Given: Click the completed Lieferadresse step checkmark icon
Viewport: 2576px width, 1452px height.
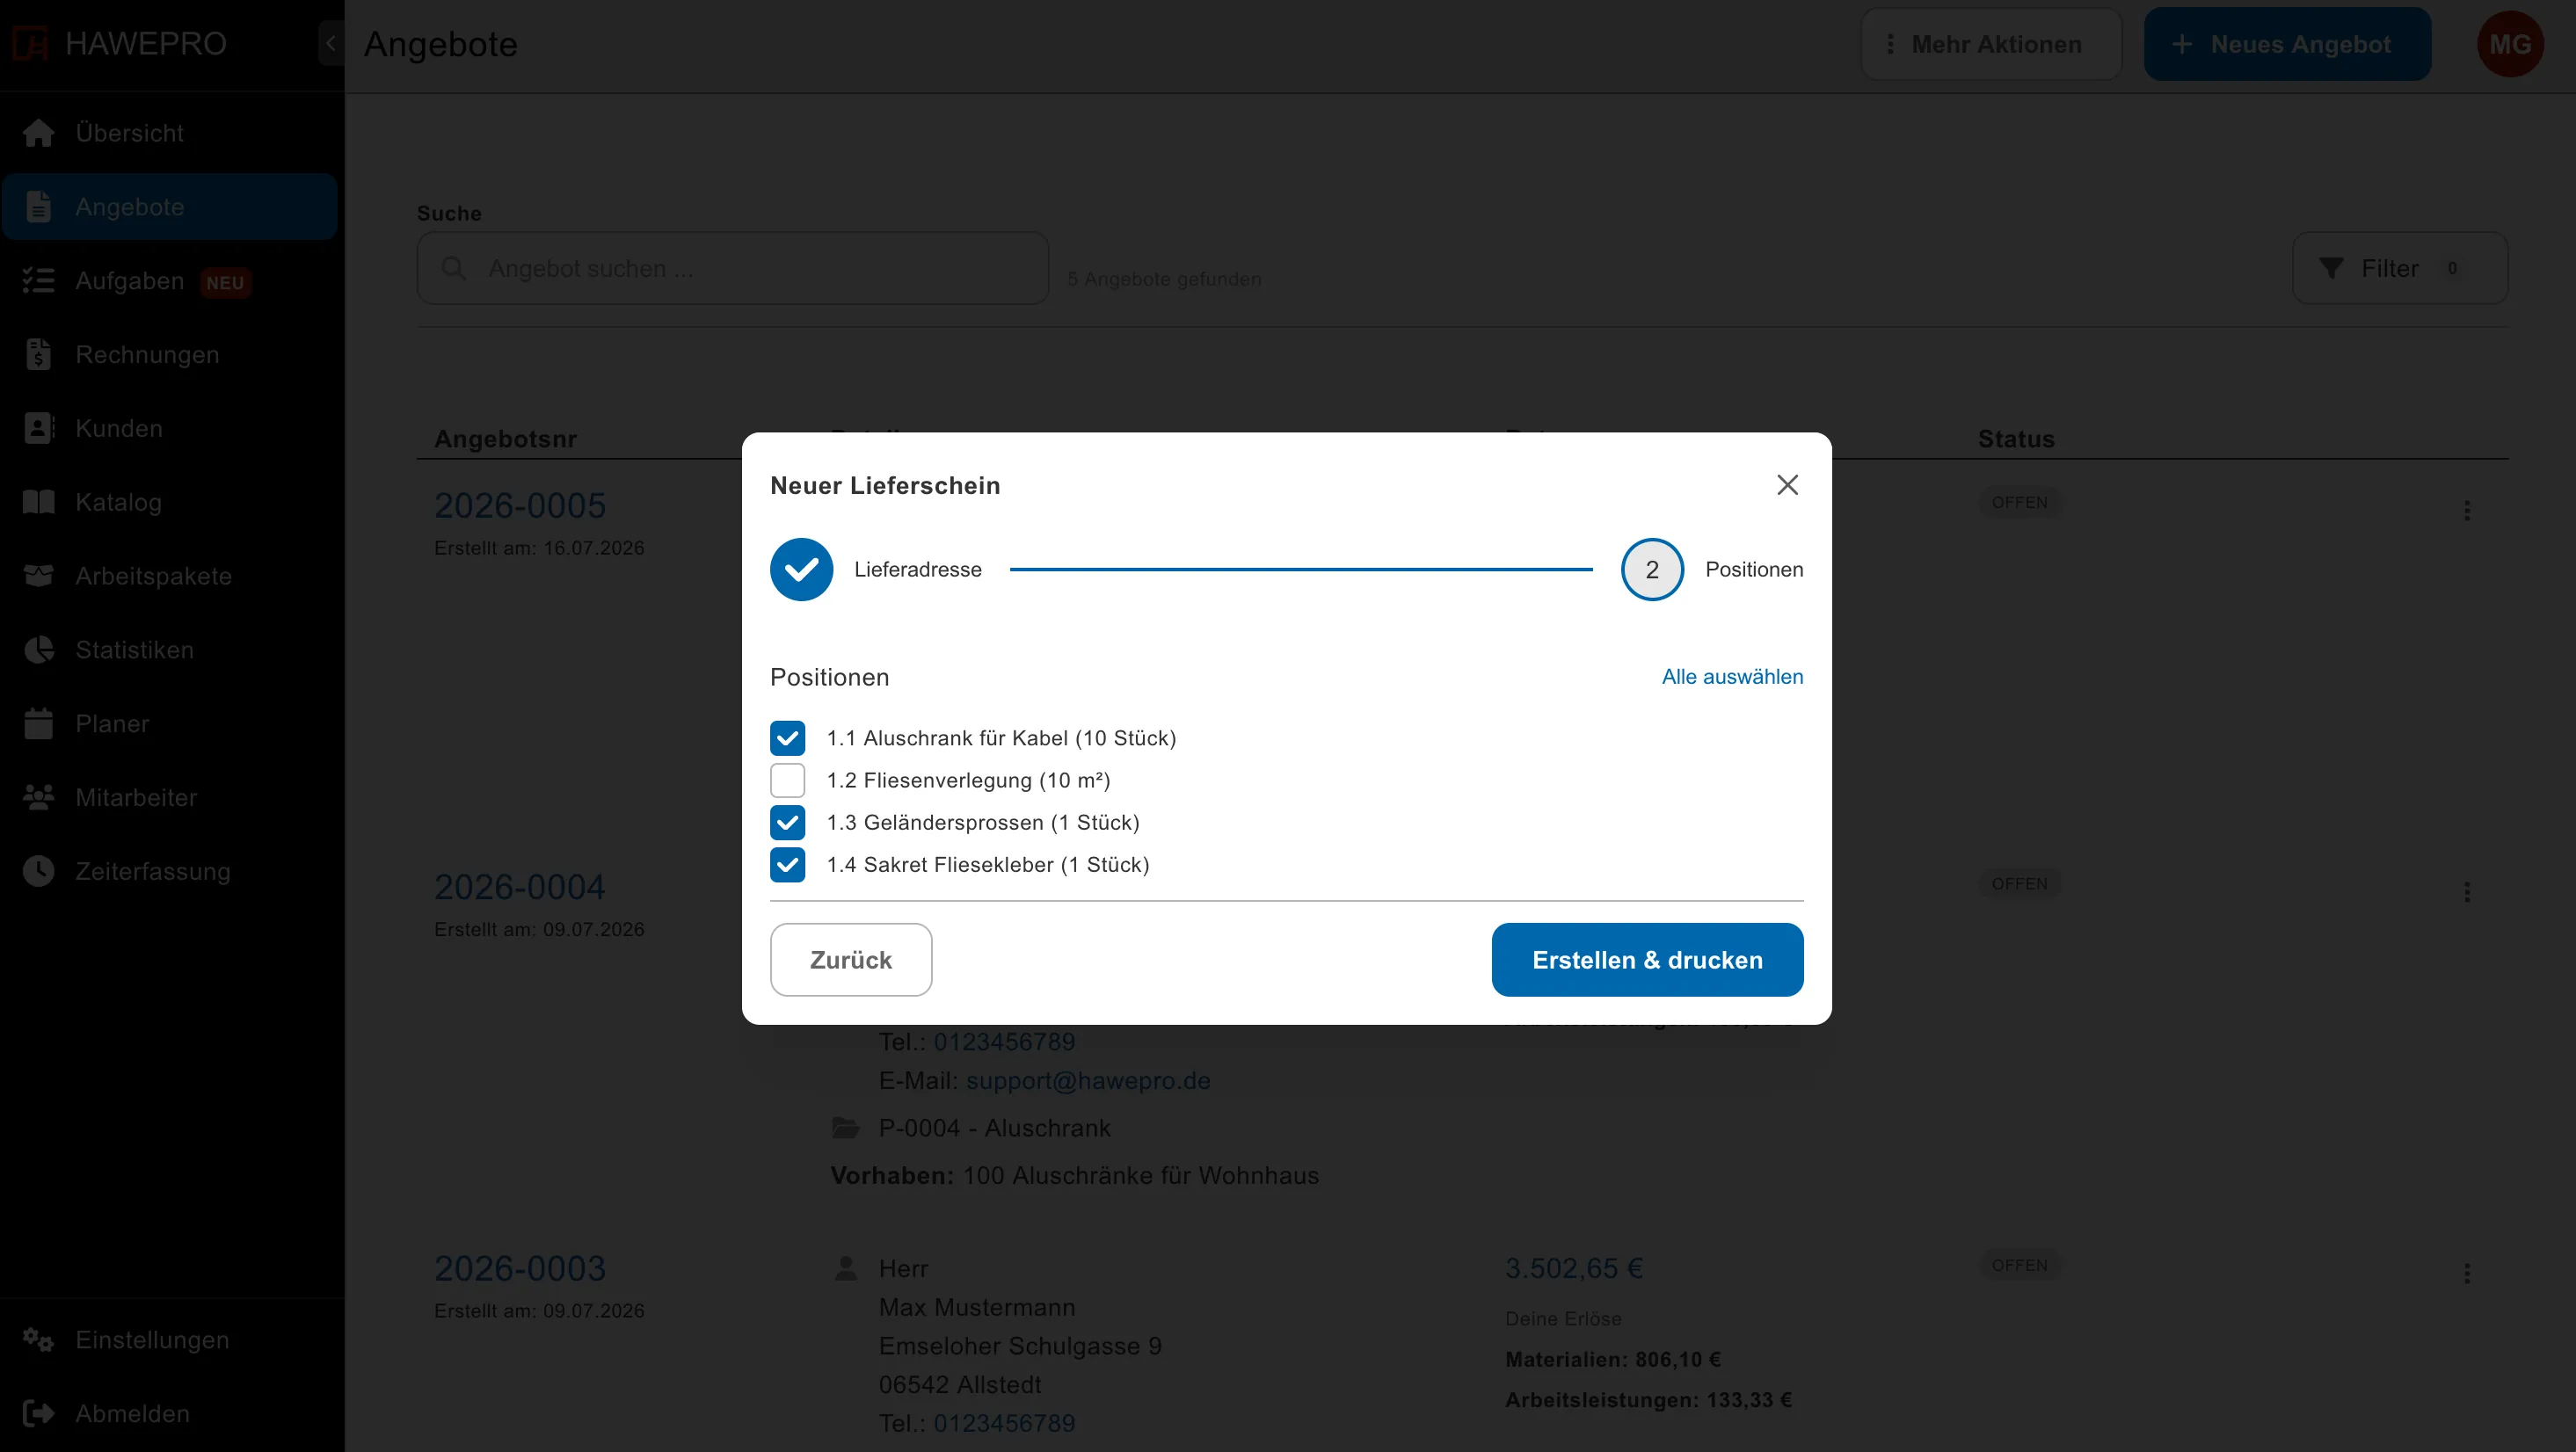Looking at the screenshot, I should (x=801, y=569).
